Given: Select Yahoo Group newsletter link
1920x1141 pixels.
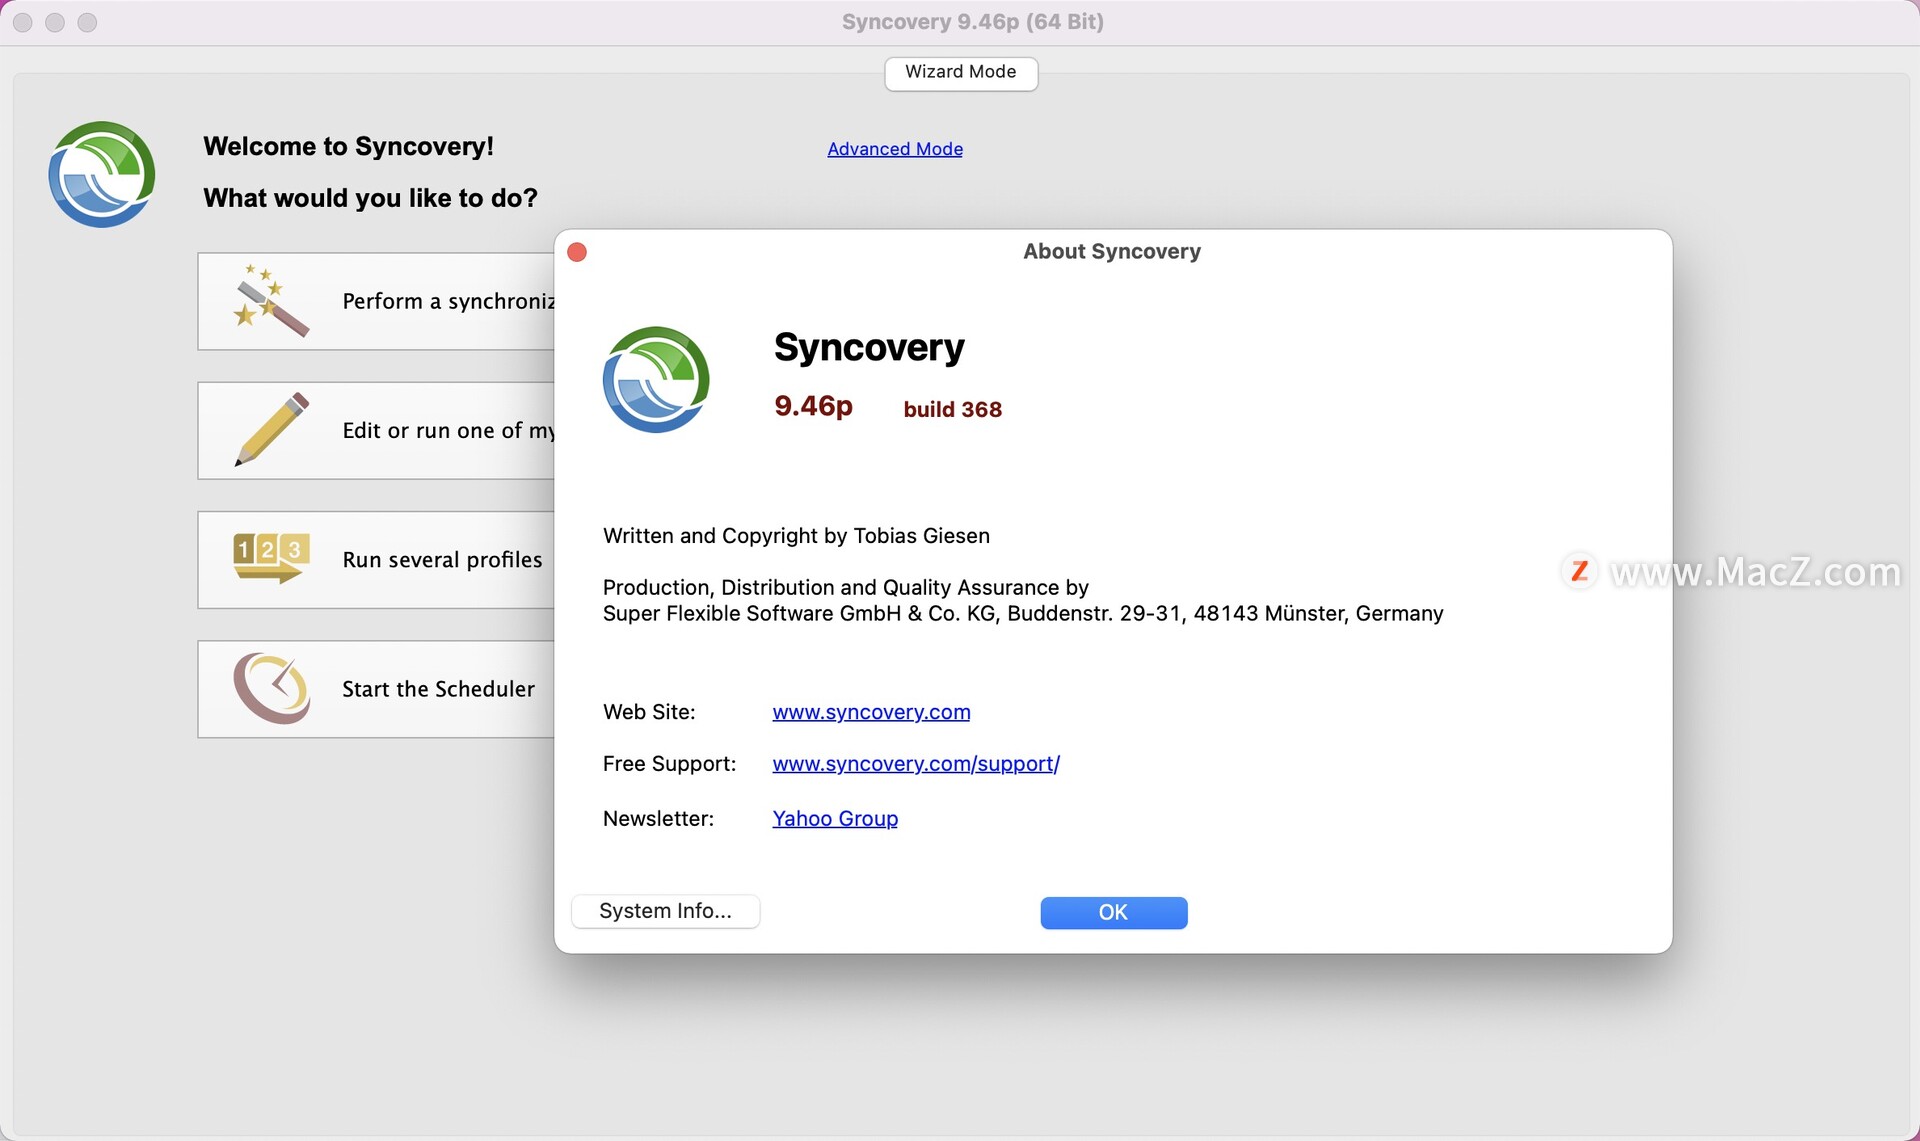Looking at the screenshot, I should 834,818.
